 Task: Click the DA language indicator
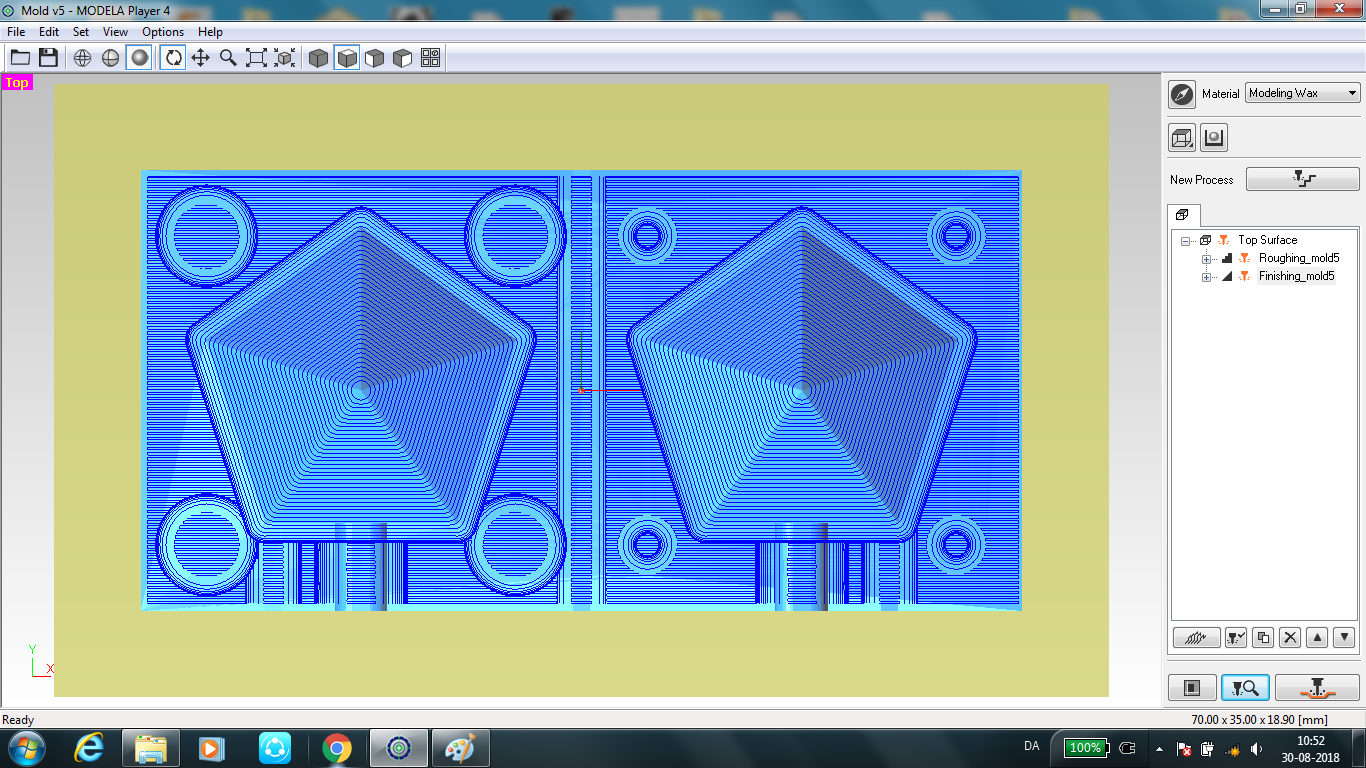click(1032, 747)
